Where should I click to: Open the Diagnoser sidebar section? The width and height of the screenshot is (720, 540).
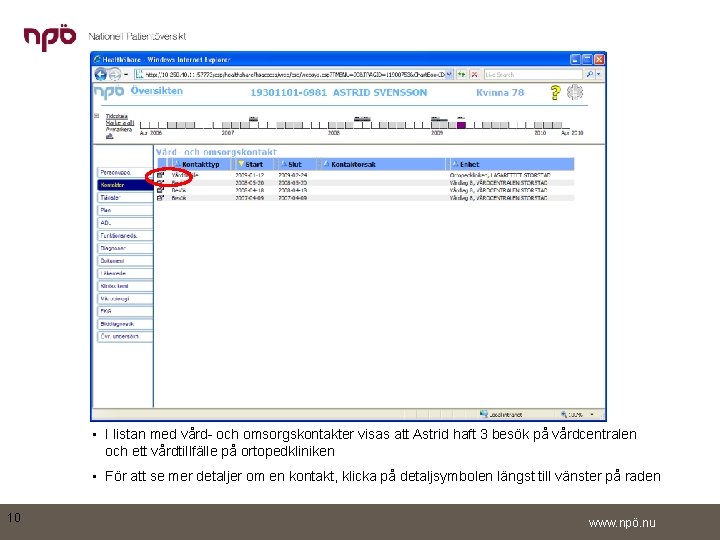pos(124,248)
